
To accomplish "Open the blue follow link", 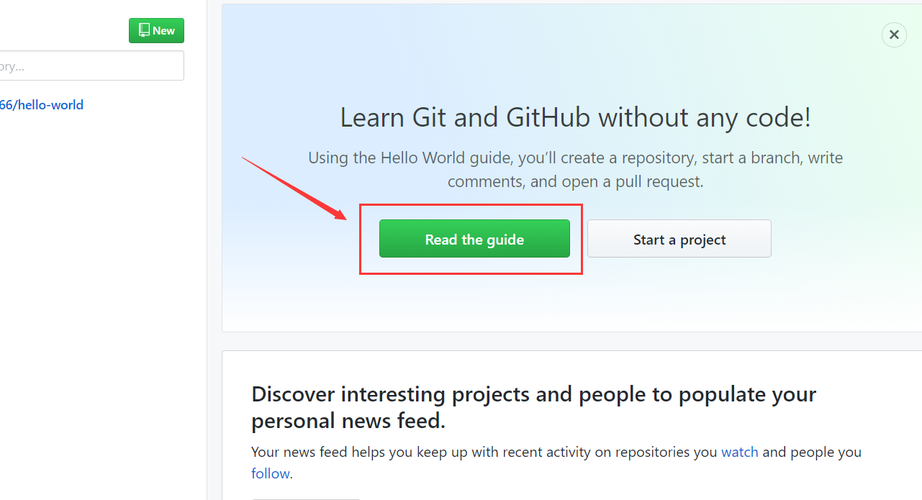I will coord(270,473).
